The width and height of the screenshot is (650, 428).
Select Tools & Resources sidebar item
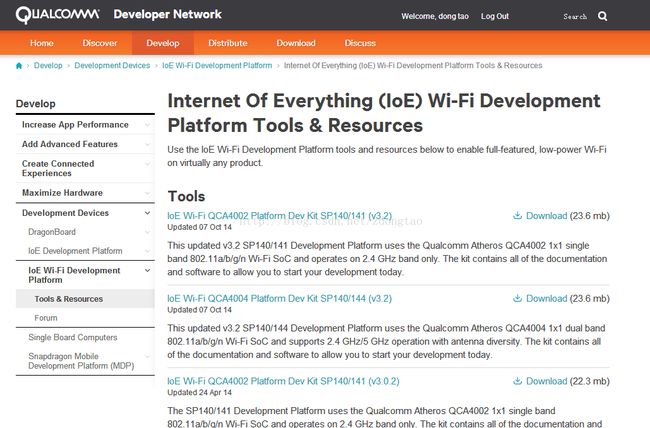coord(85,299)
